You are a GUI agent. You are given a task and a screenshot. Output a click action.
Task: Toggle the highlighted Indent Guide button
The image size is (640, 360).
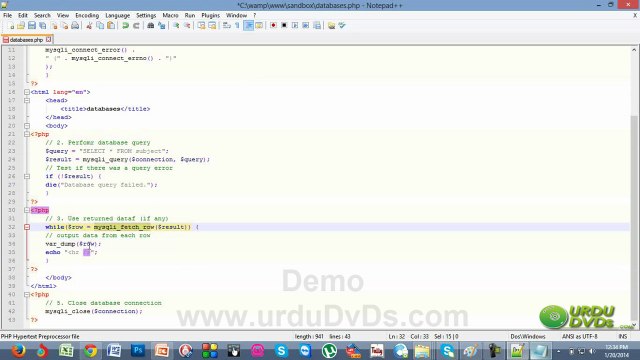coord(248,26)
